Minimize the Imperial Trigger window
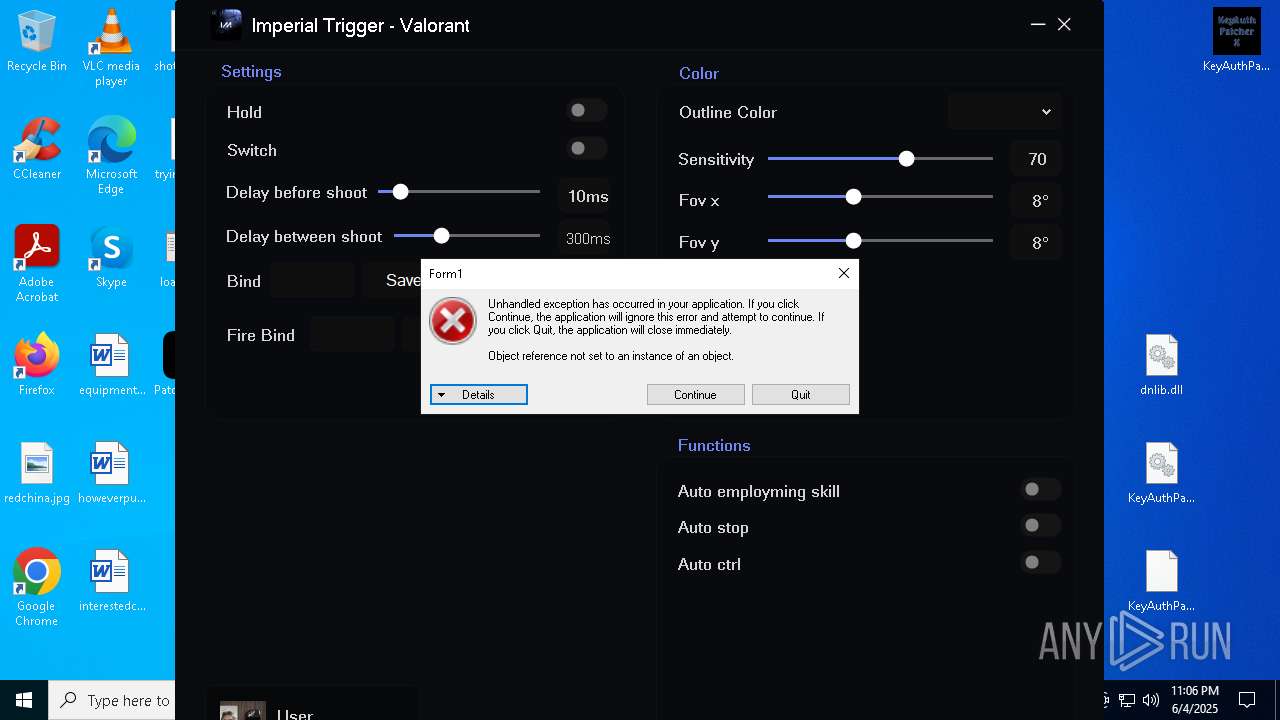1280x720 pixels. 1038,24
